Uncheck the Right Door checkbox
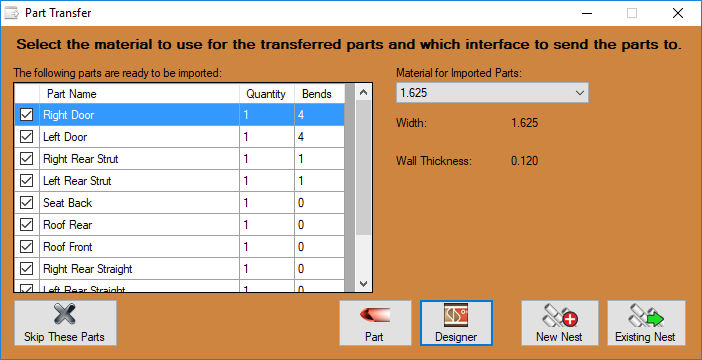The height and width of the screenshot is (360, 702). click(x=26, y=115)
